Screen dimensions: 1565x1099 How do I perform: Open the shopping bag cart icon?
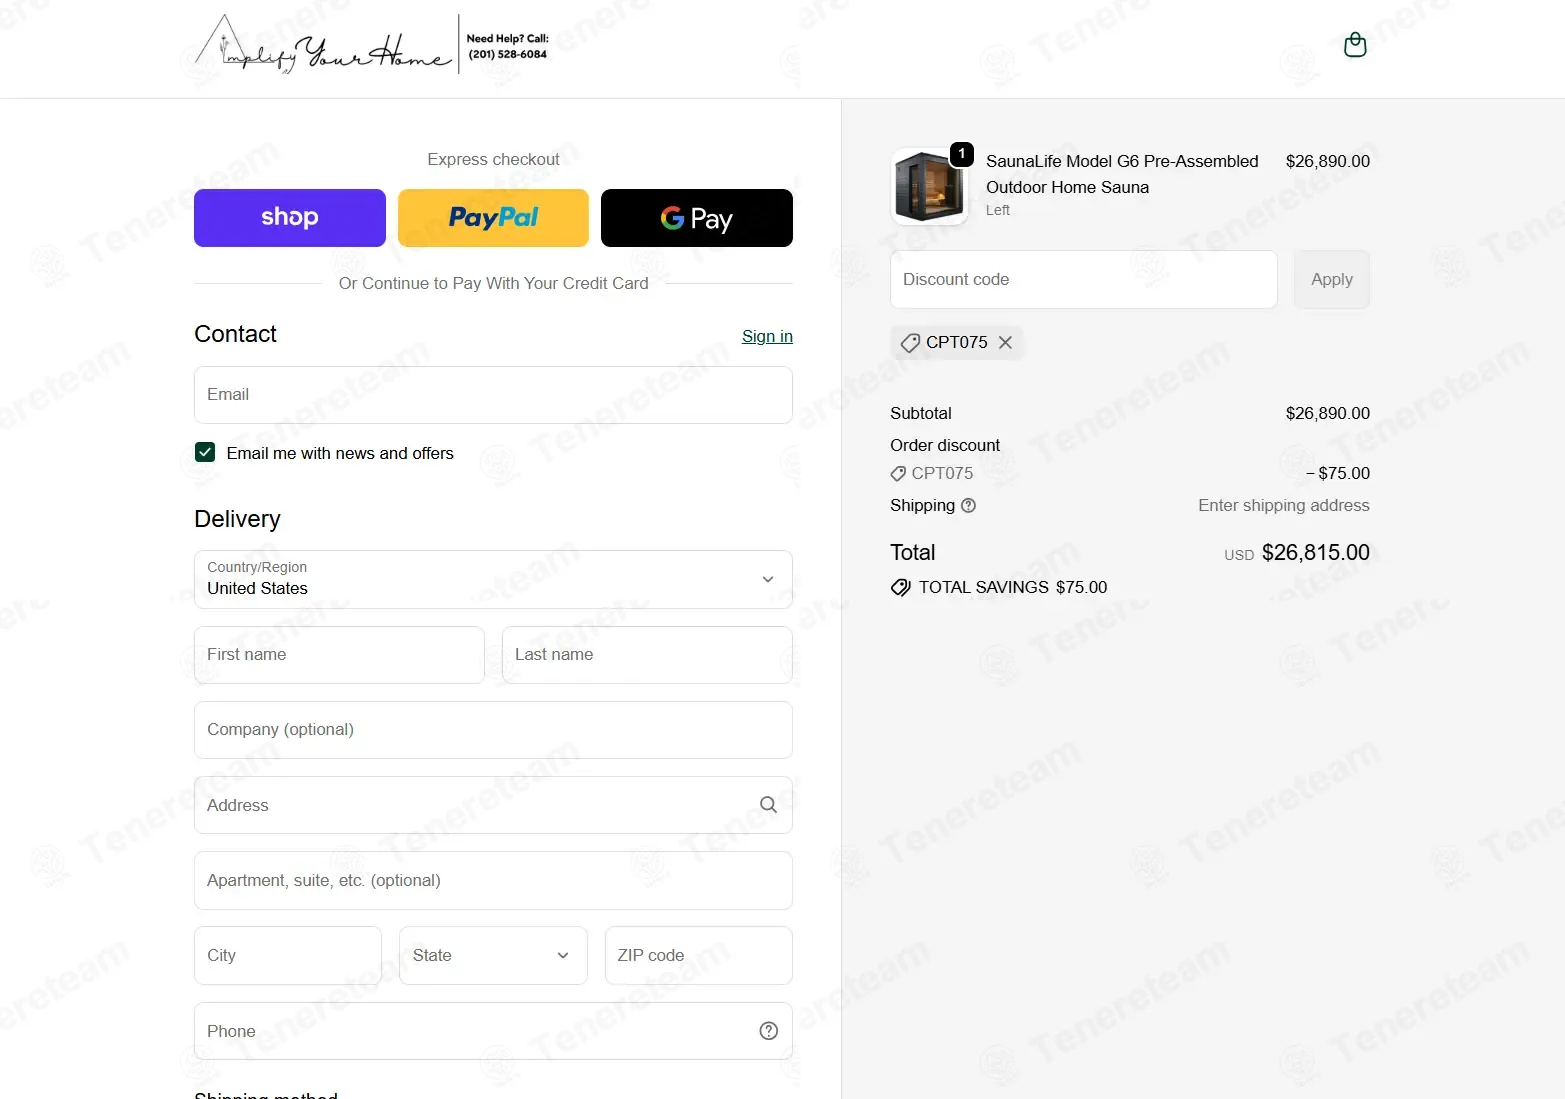click(x=1355, y=45)
